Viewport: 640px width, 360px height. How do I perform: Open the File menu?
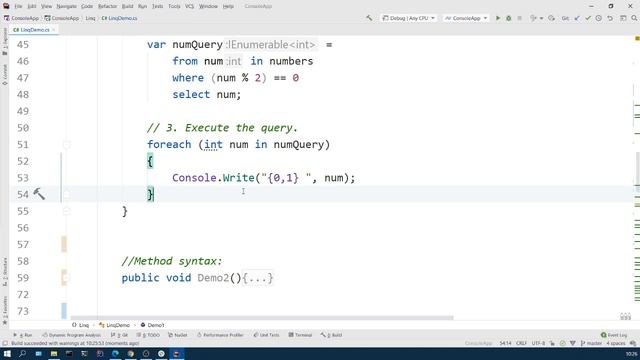(x=18, y=6)
